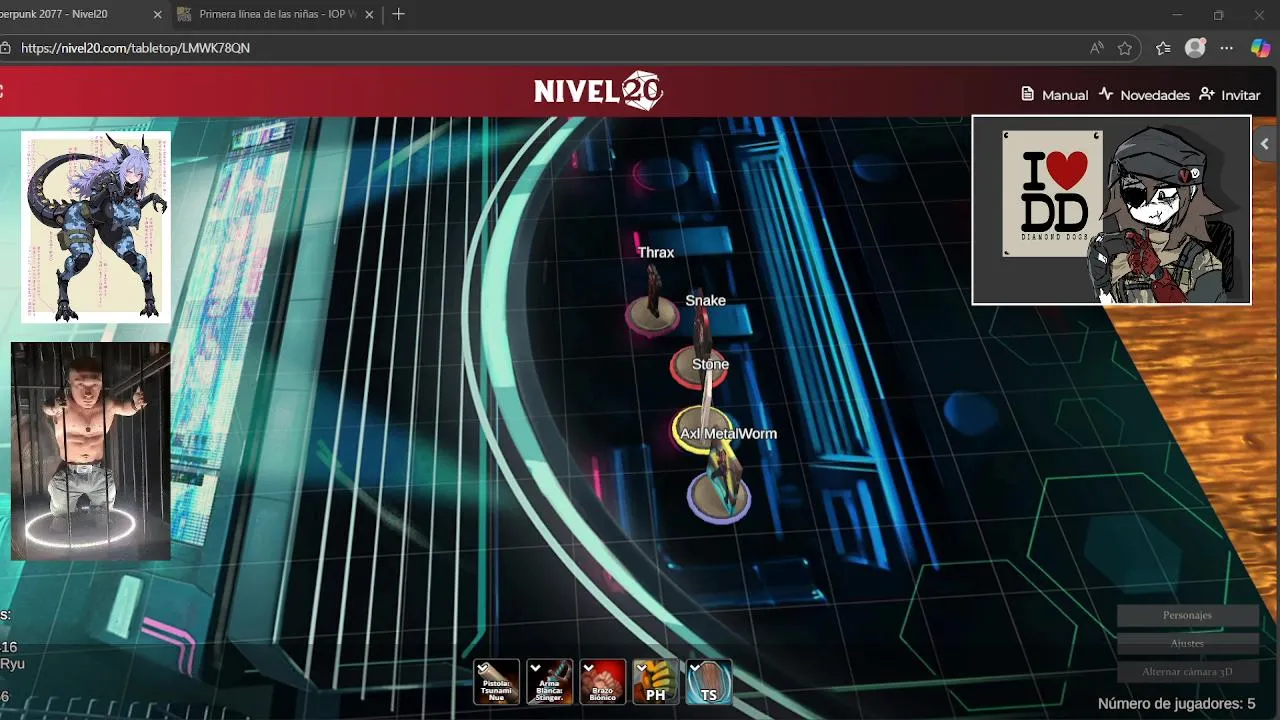Open the caged man image
1280x720 pixels.
point(91,451)
